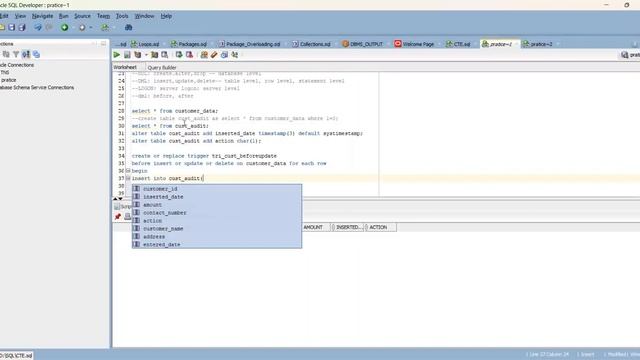This screenshot has height=360, width=640.
Task: Select pratice connection in tree
Action: [x=9, y=80]
